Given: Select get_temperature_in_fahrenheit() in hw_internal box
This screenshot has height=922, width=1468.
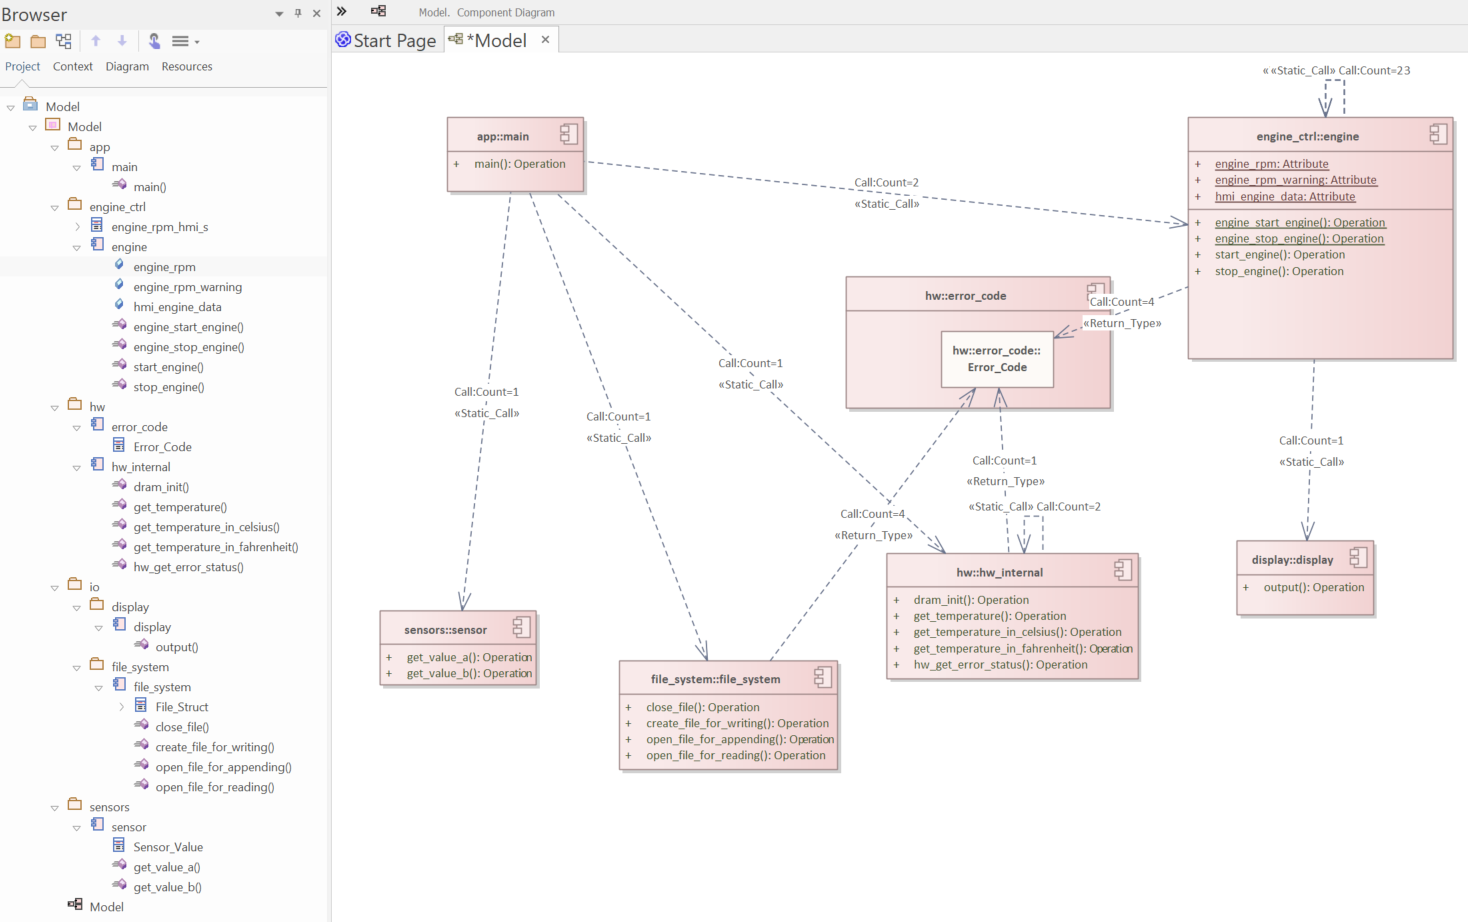Looking at the screenshot, I should tap(1023, 648).
